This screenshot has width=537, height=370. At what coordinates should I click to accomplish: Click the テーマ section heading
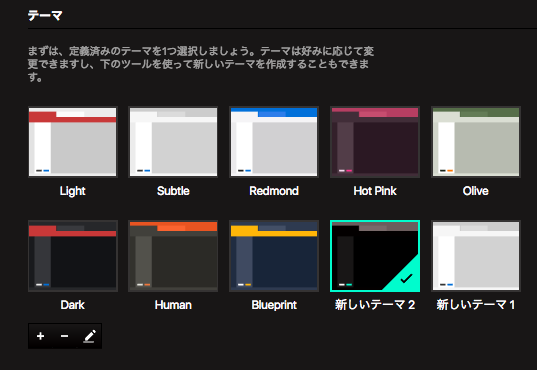[45, 15]
